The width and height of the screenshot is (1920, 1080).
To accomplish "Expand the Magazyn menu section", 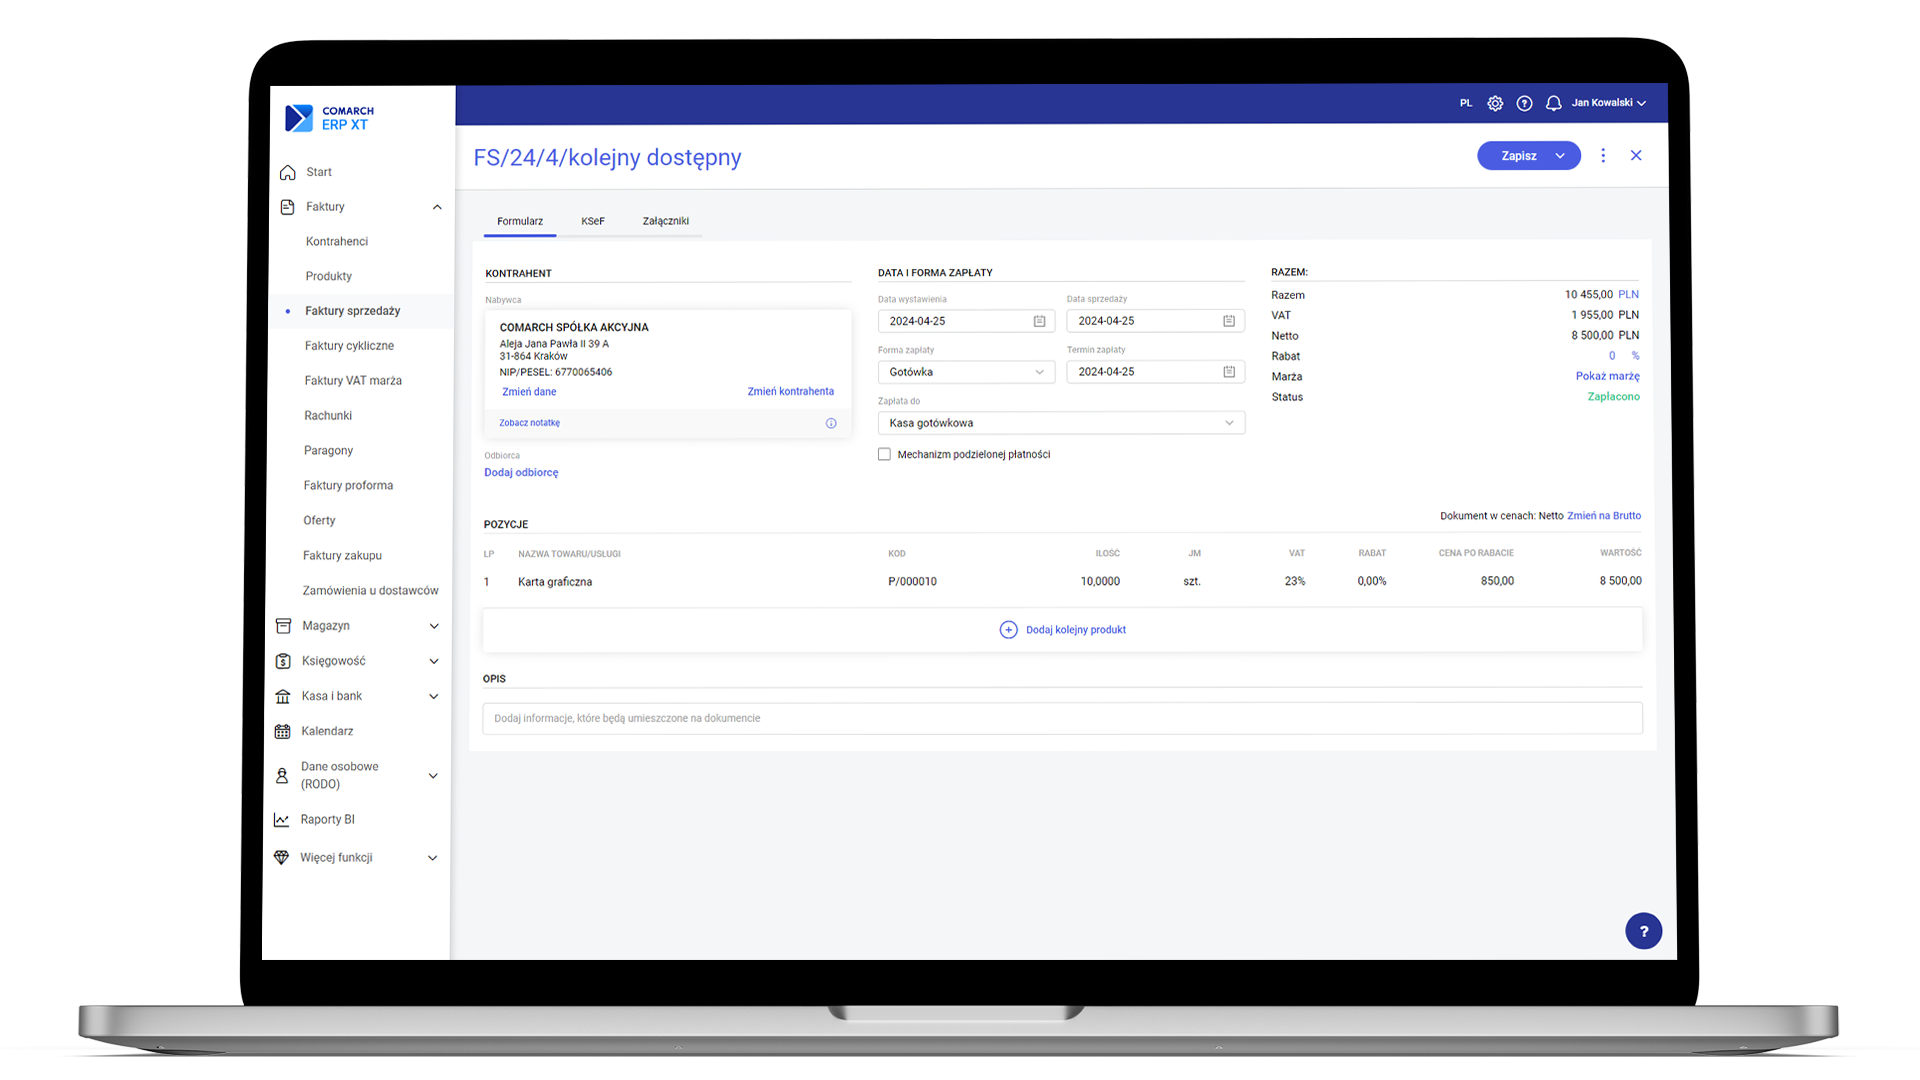I will point(434,626).
